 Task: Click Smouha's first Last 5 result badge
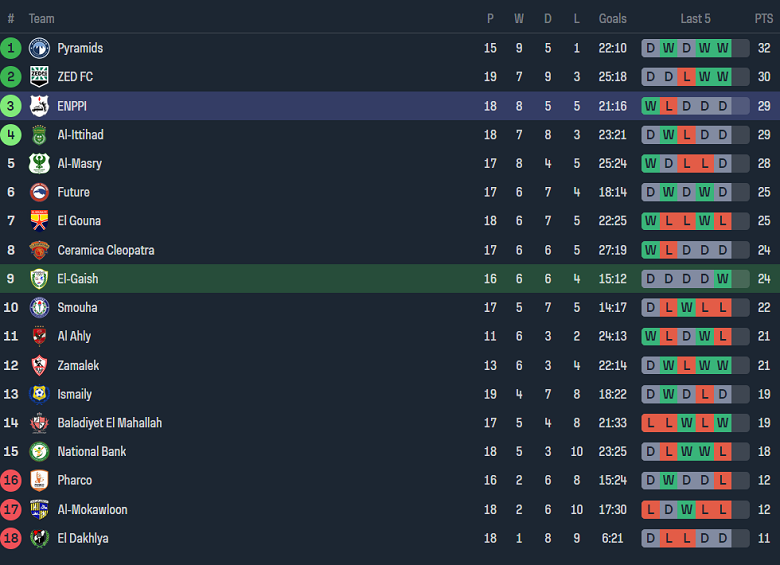pos(651,308)
